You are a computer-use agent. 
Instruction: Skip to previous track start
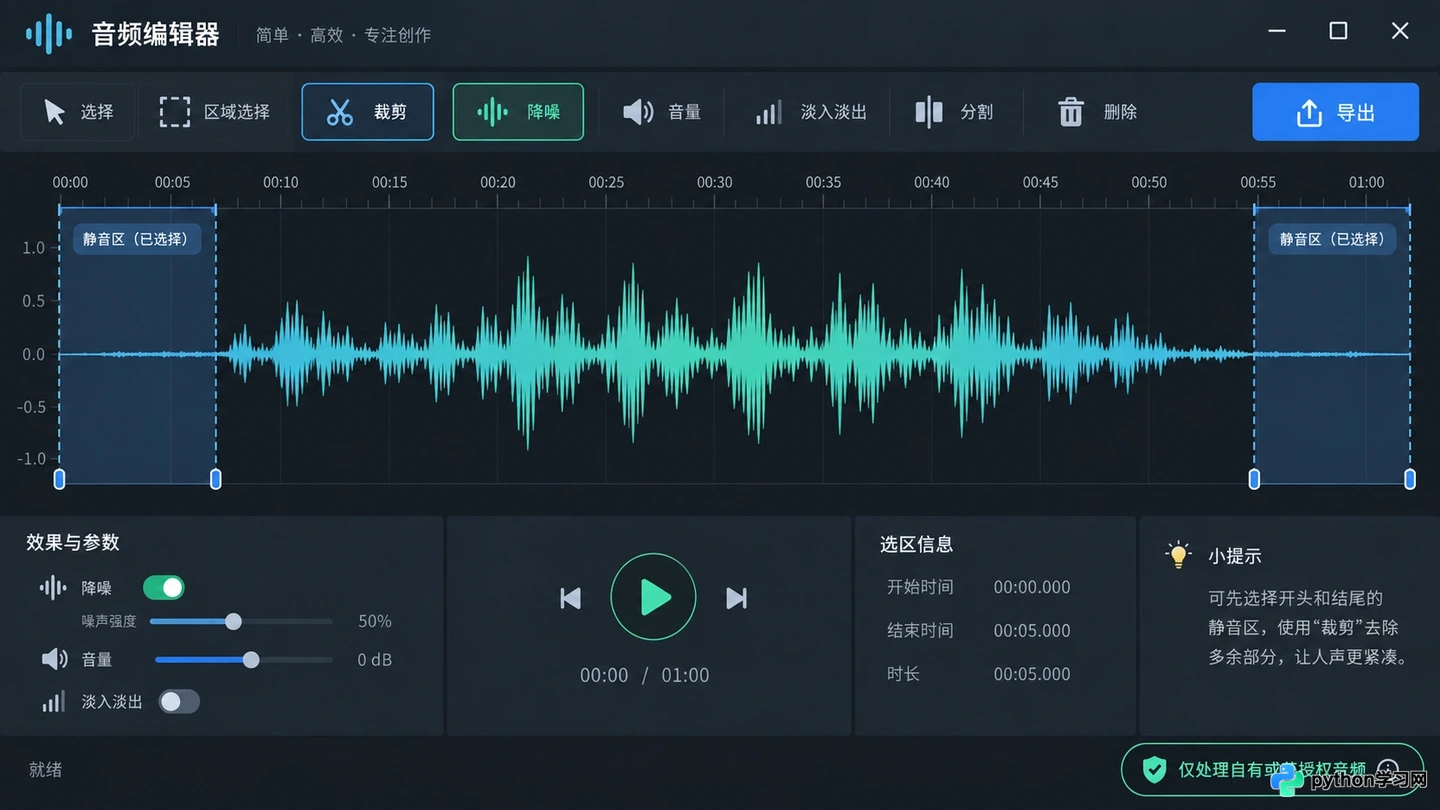click(x=570, y=598)
